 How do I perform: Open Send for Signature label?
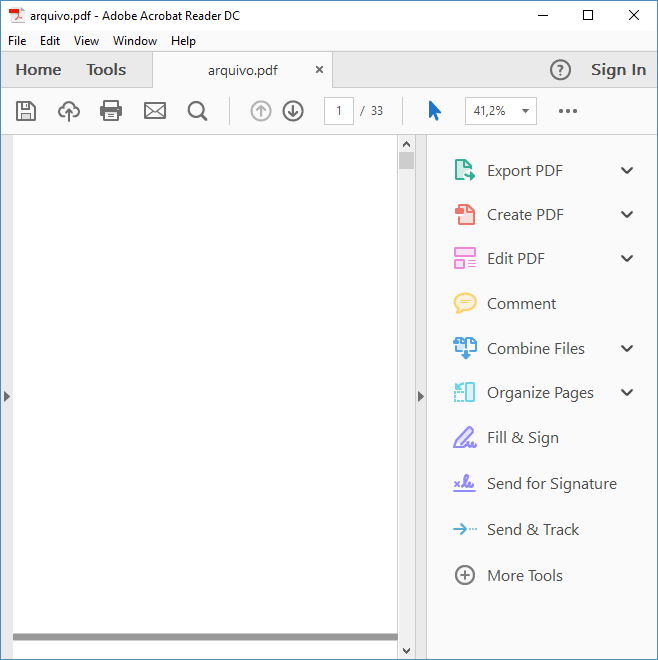click(551, 483)
